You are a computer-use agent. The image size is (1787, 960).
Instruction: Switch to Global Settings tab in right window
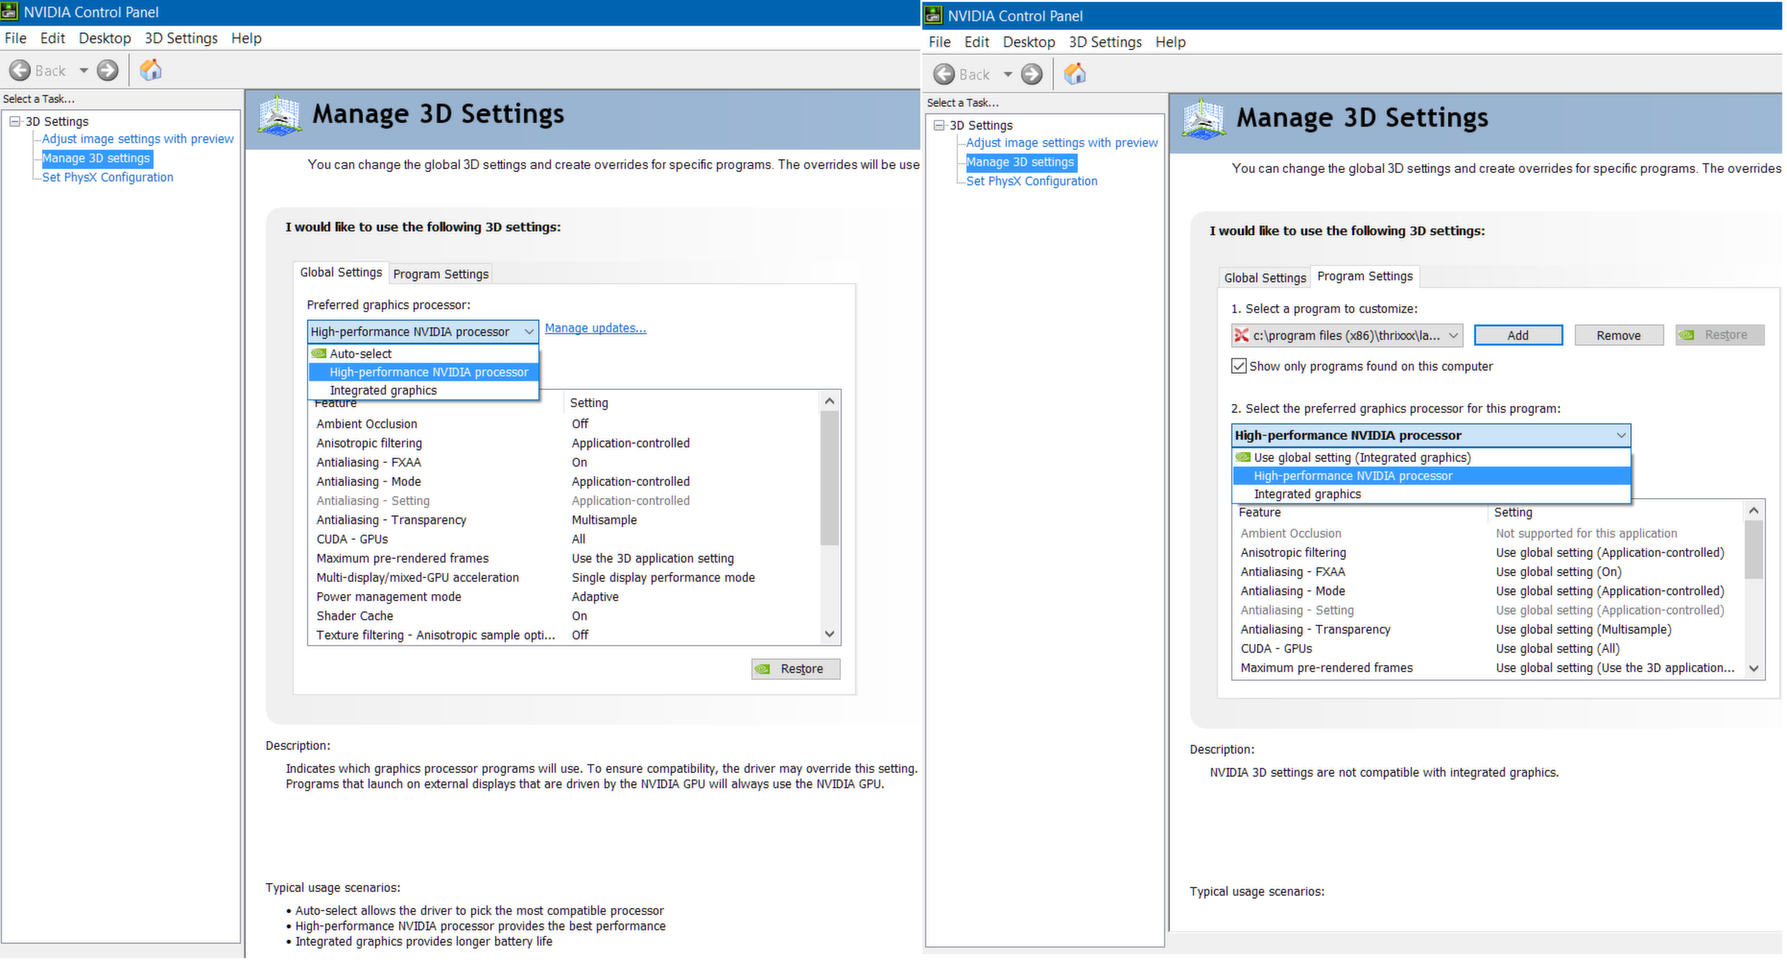coord(1265,278)
